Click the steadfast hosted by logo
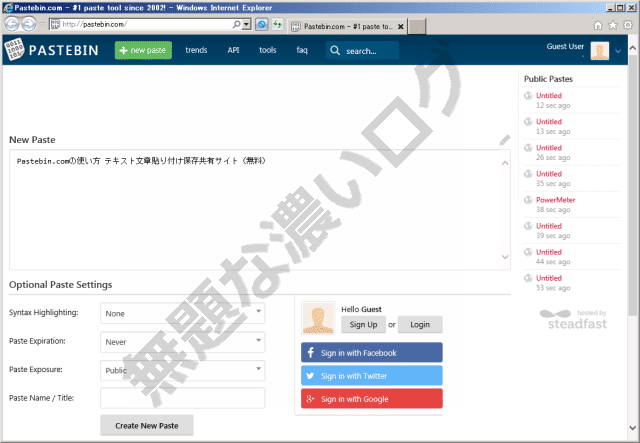 (573, 319)
